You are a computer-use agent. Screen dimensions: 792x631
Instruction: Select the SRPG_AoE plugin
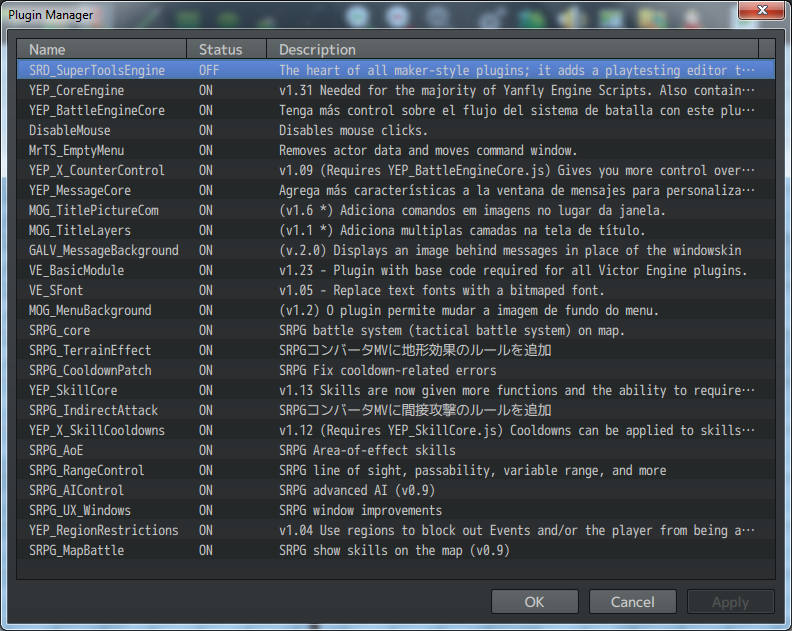[x=396, y=451]
